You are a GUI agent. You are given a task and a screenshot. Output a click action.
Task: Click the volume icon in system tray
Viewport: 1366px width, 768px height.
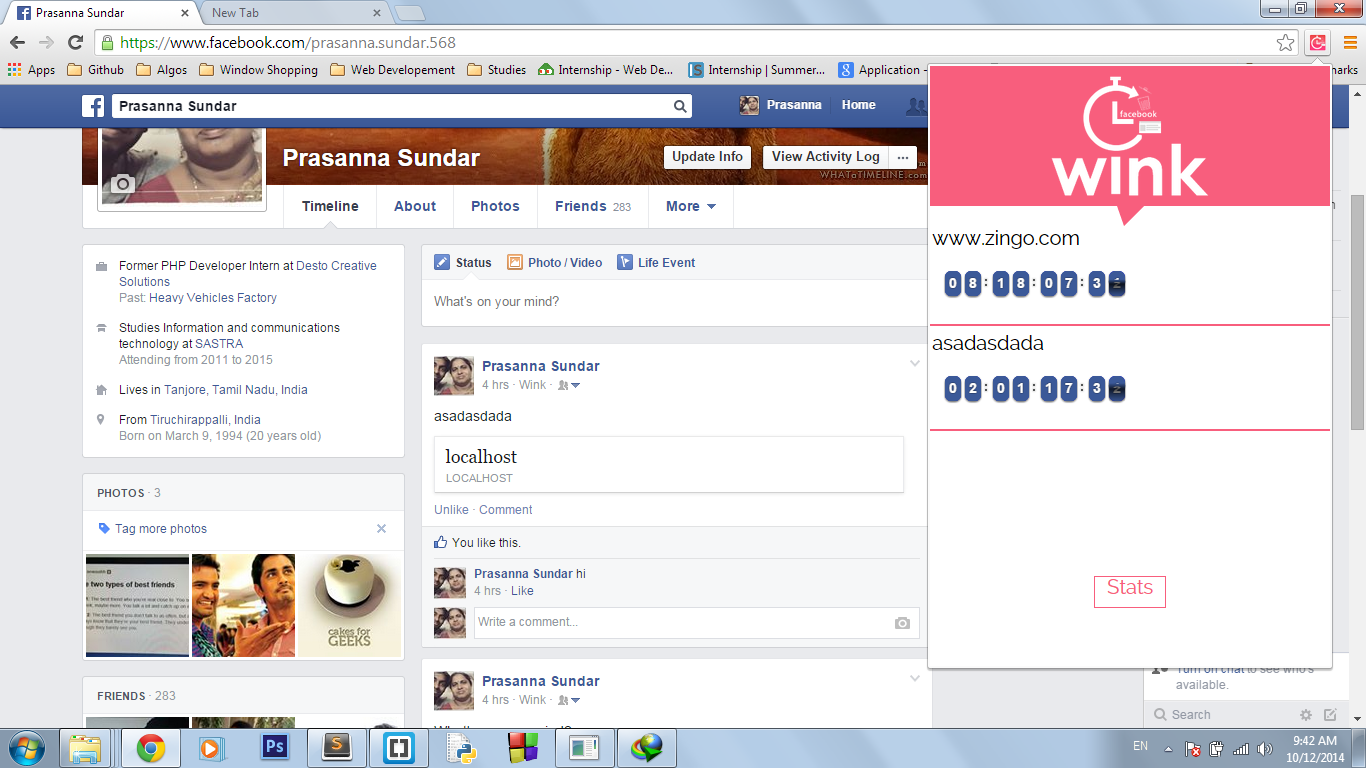(1265, 748)
